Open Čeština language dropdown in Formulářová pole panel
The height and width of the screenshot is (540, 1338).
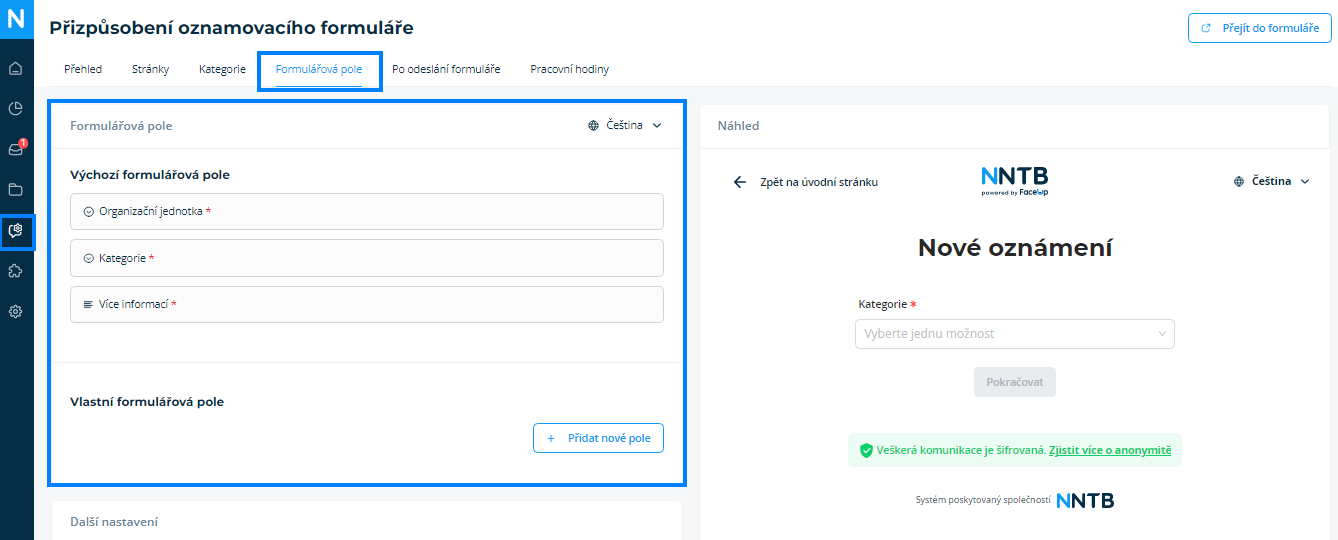tap(625, 126)
